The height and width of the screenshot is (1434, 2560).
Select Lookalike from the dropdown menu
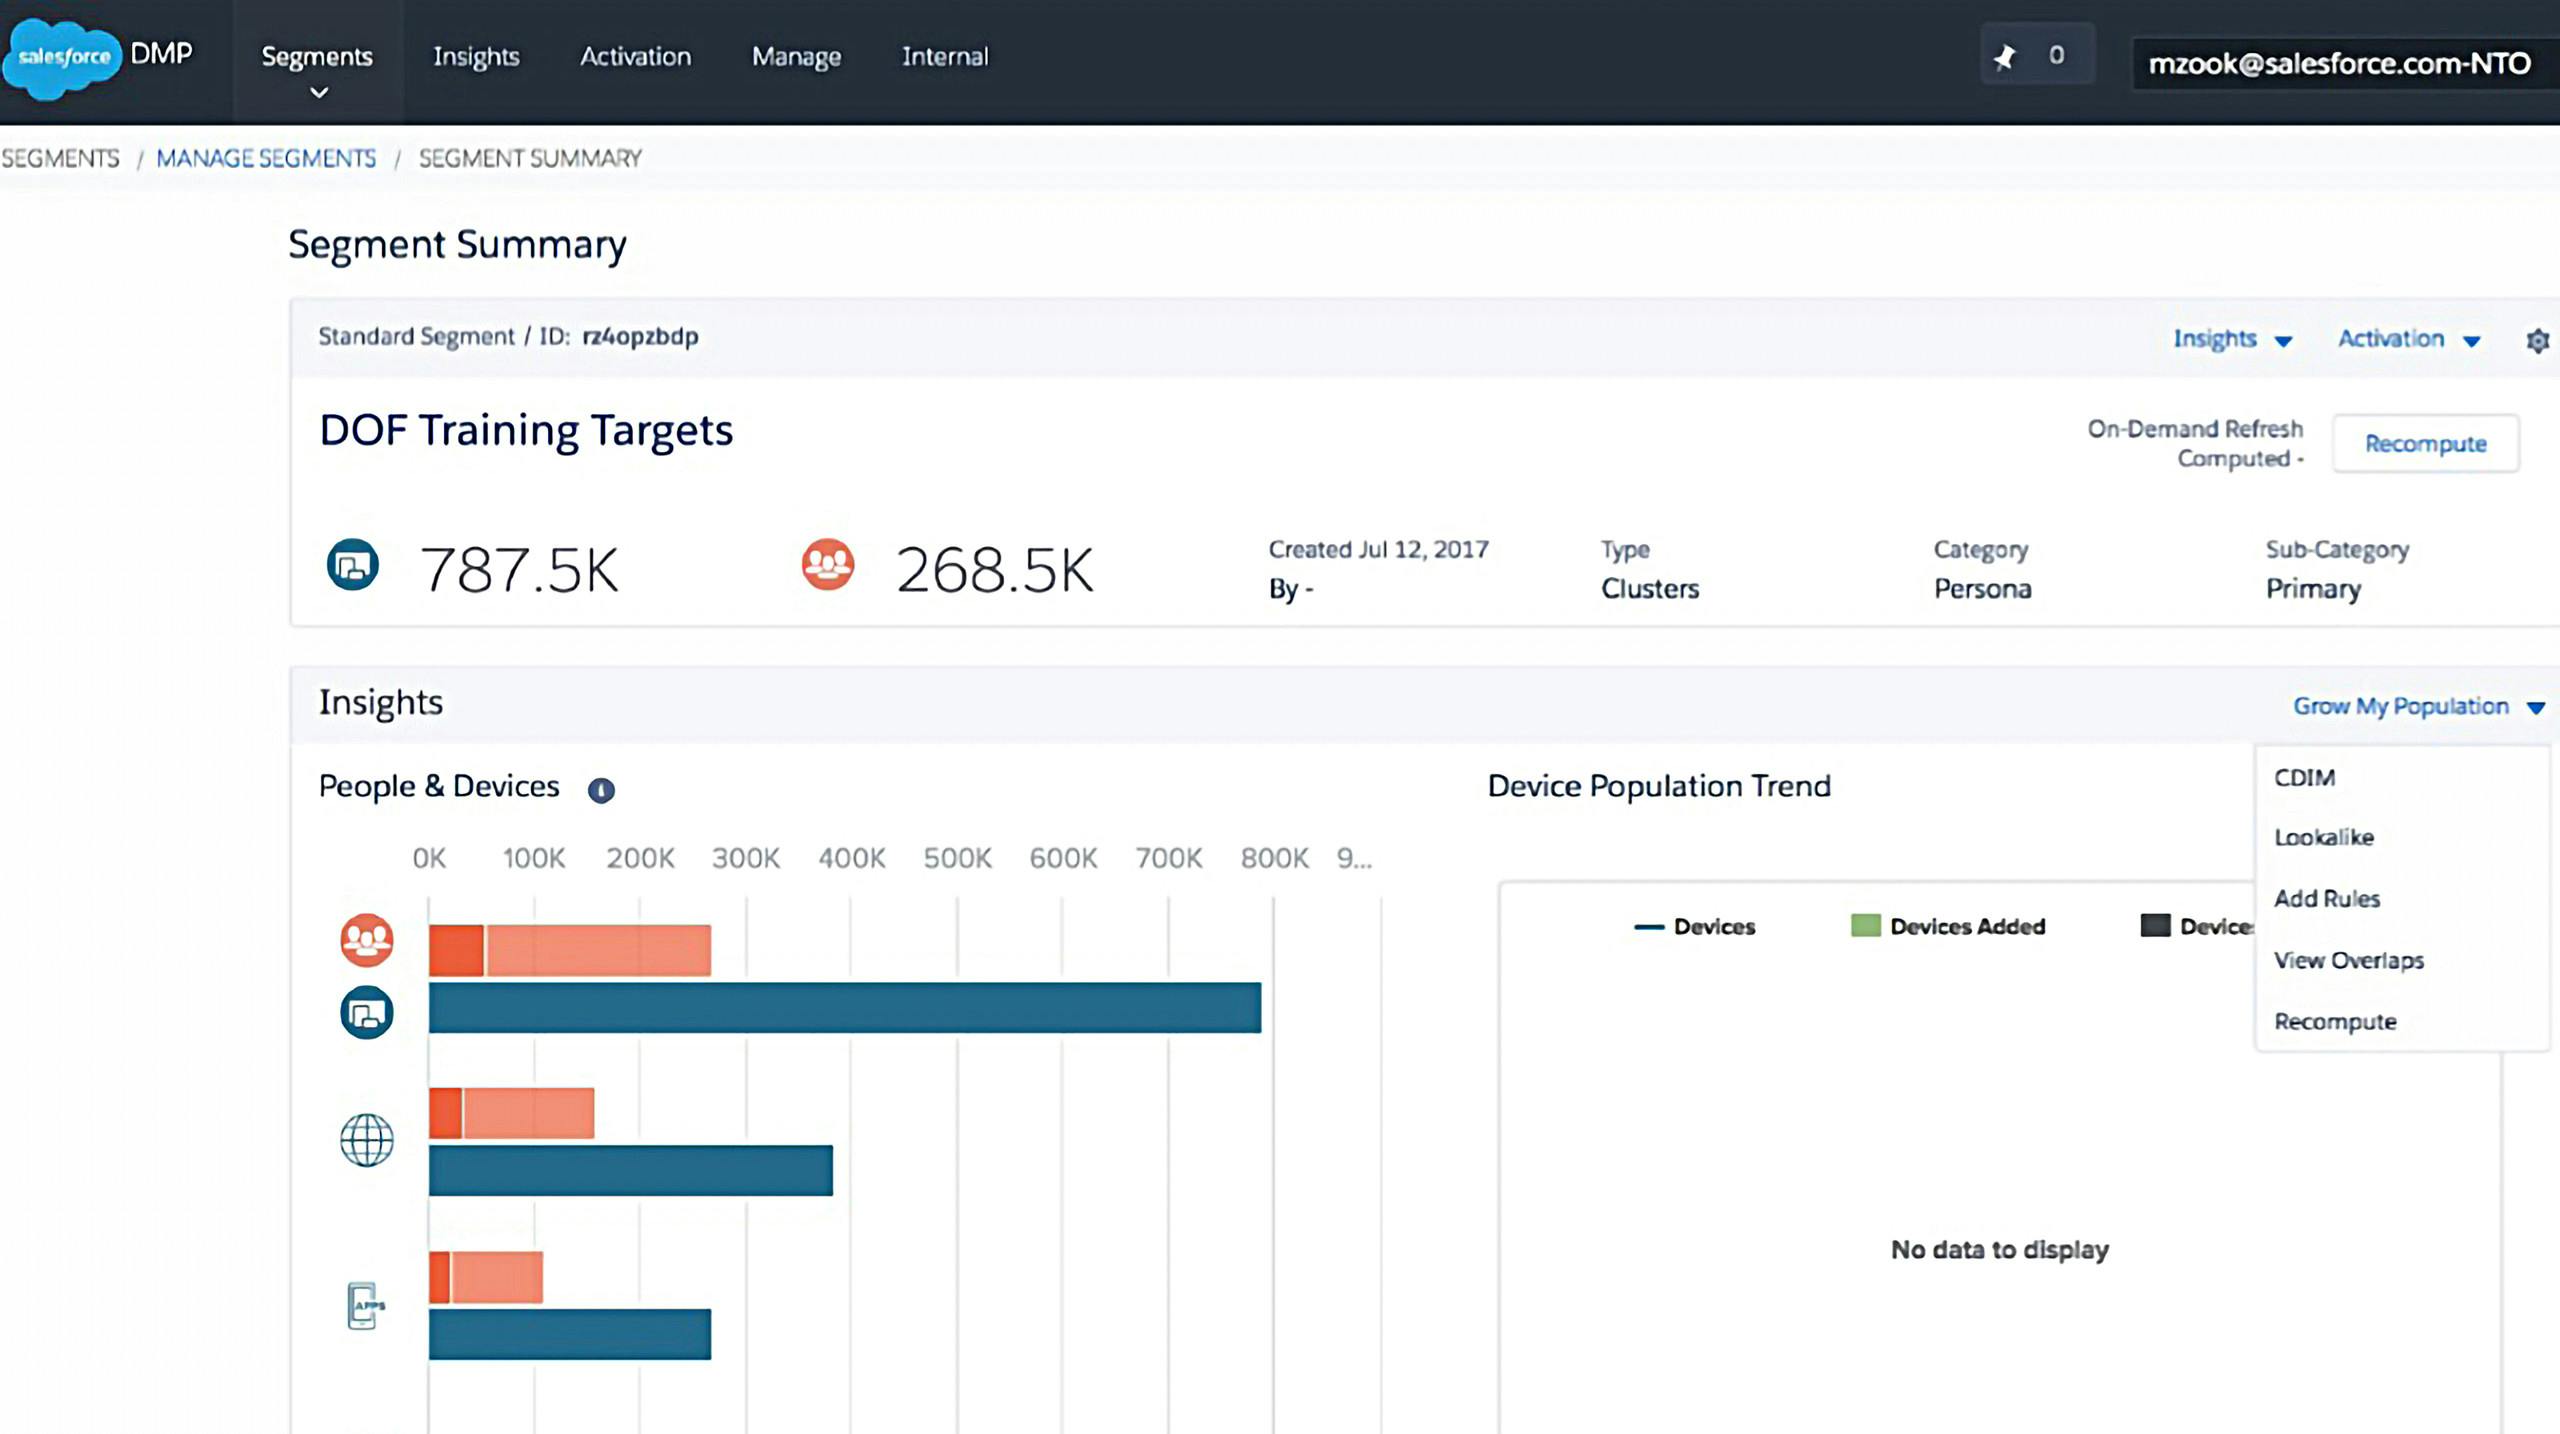[x=2323, y=837]
